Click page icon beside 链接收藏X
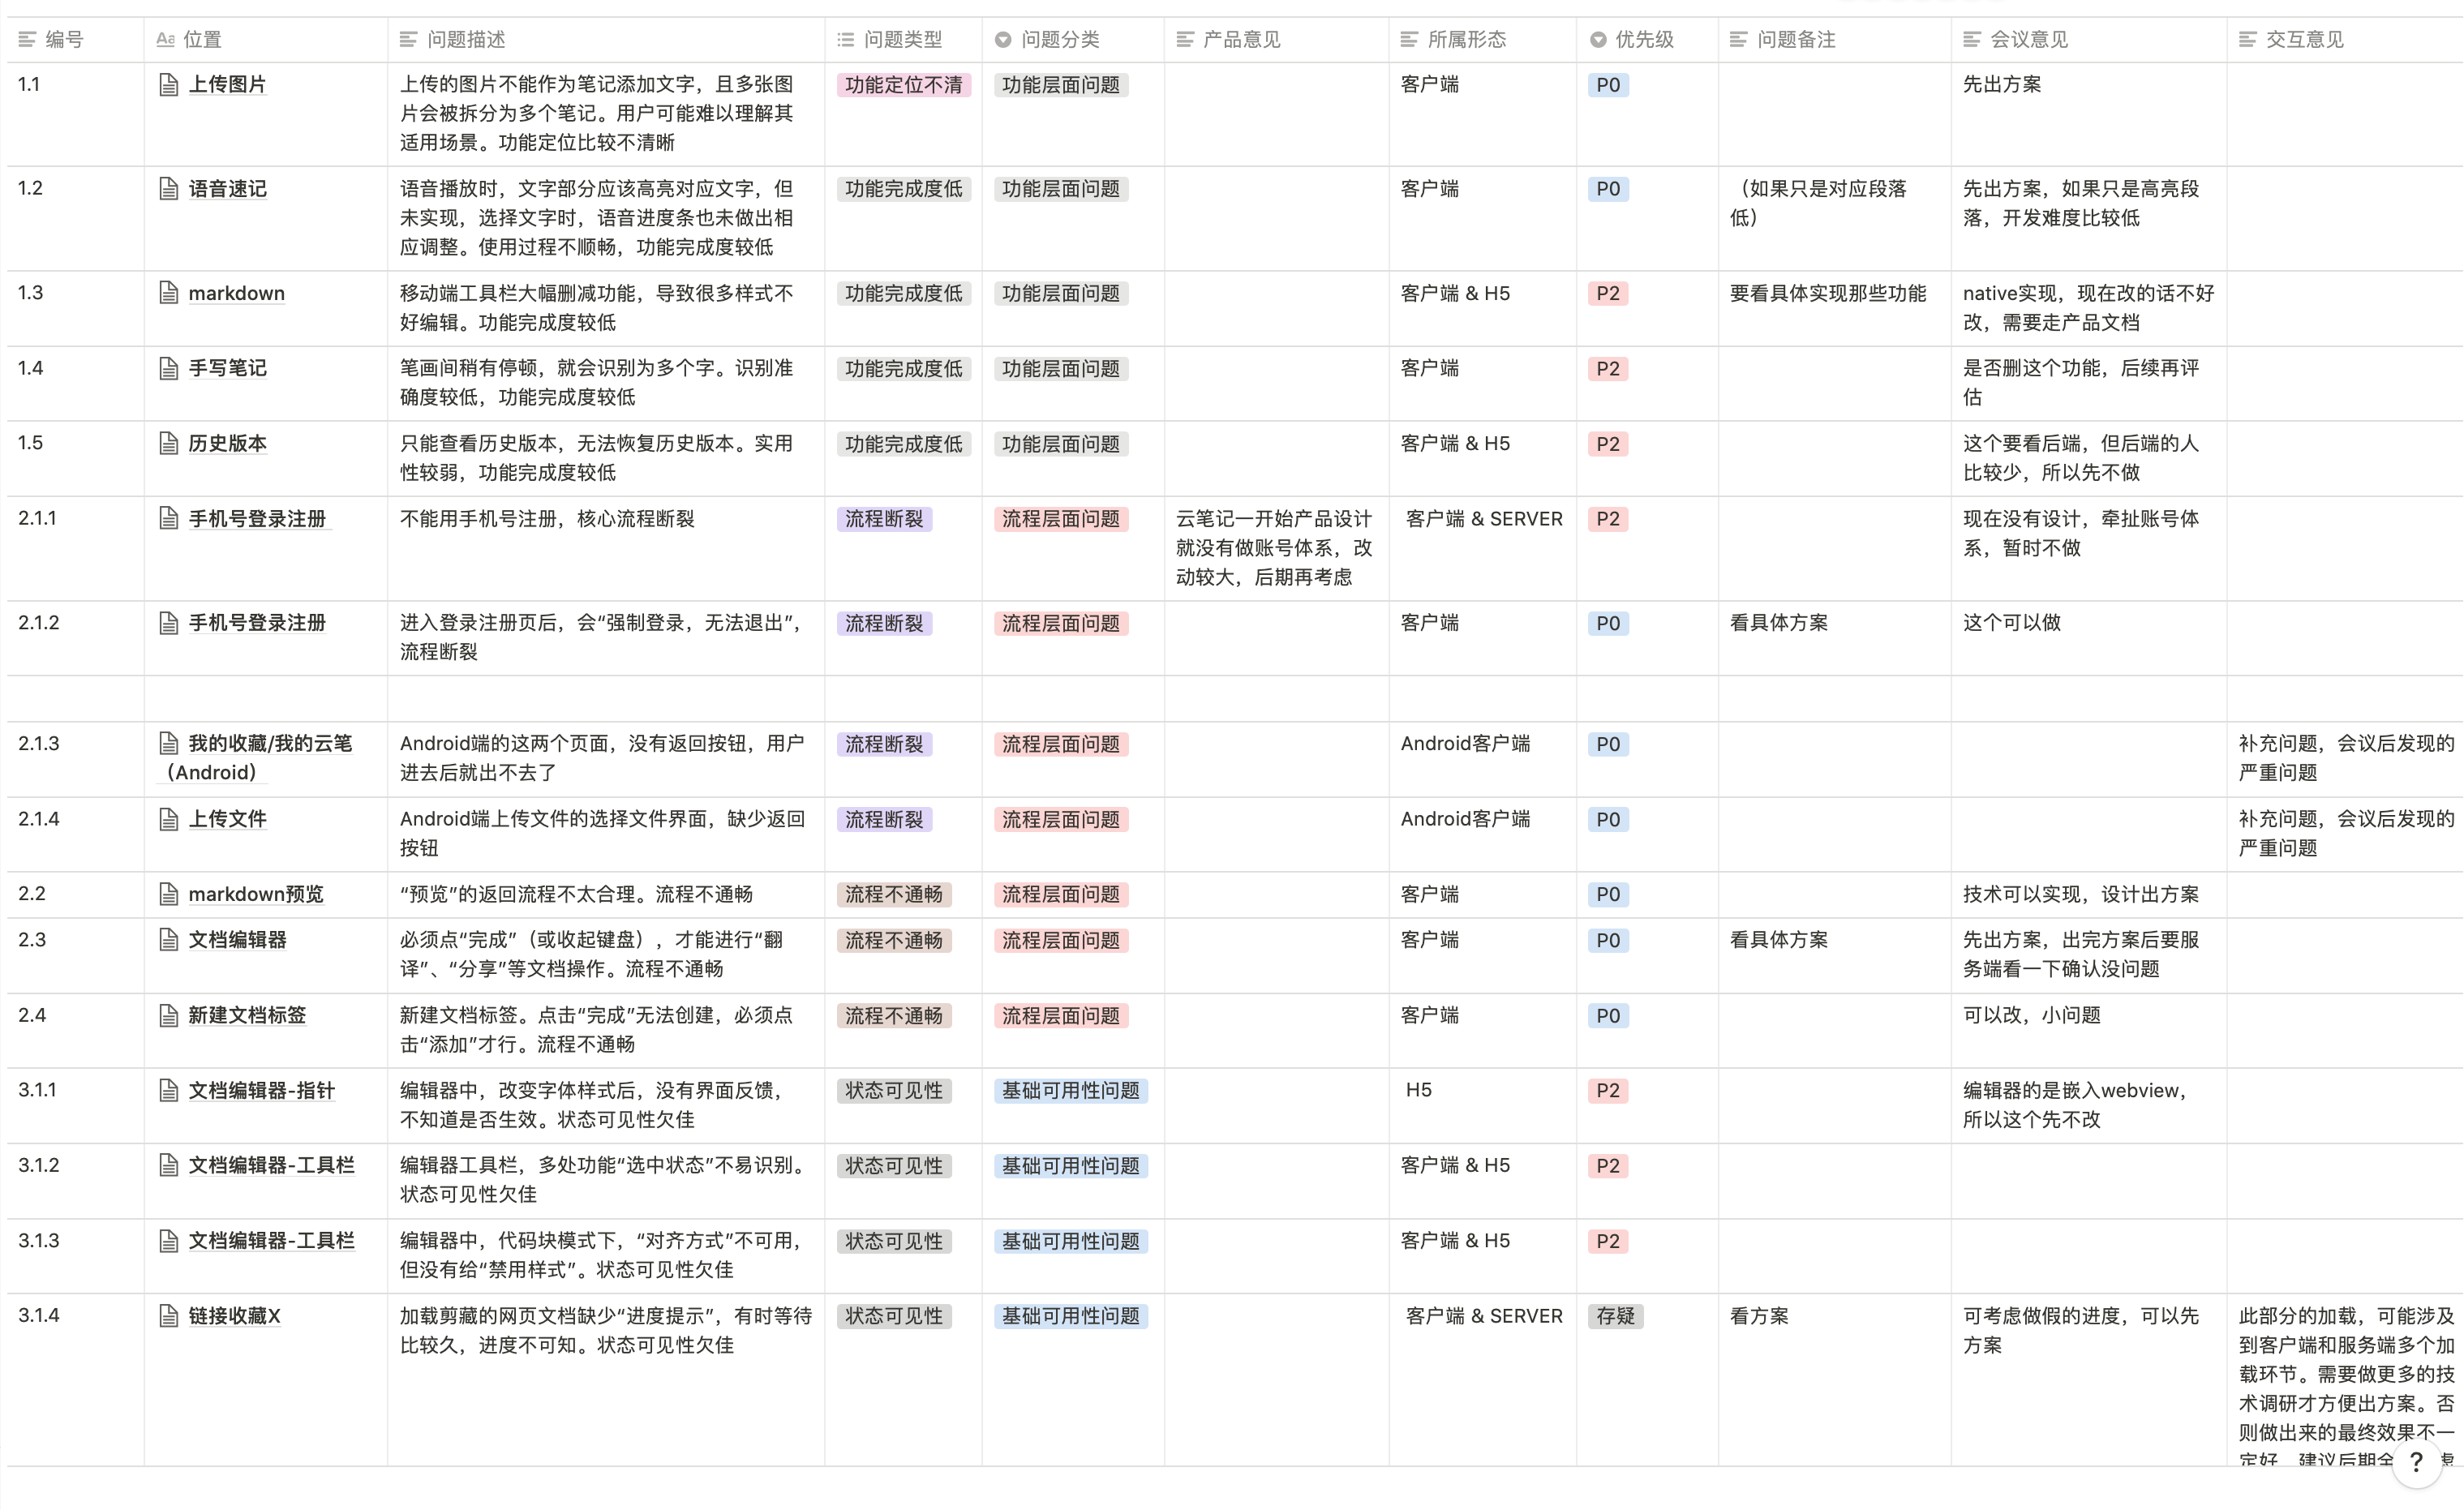Screen dimensions: 2464x1510 point(169,1316)
